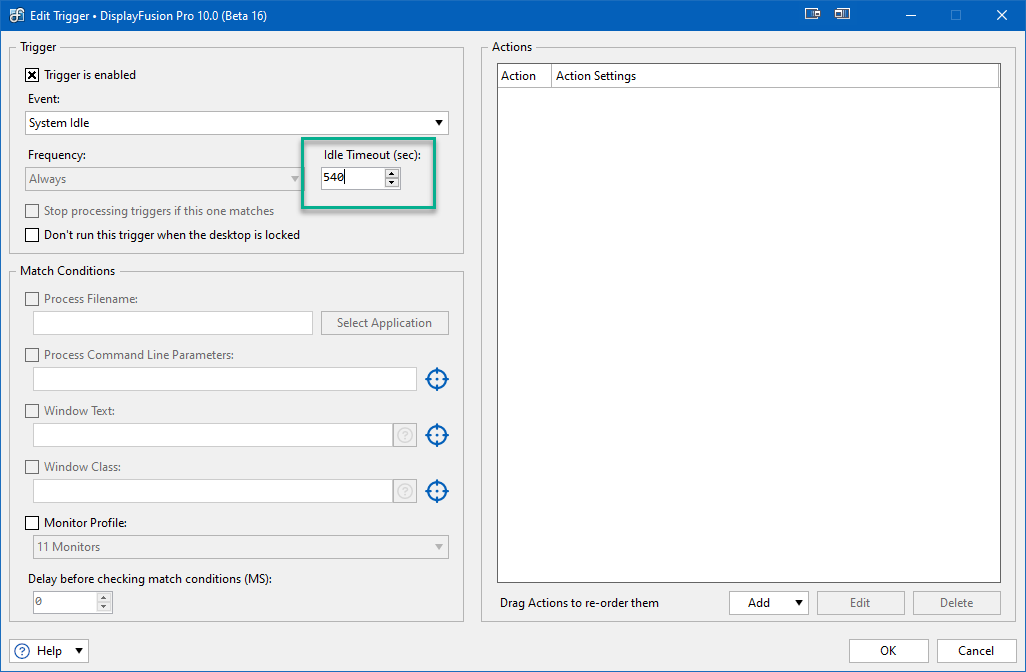Close the Edit Trigger window
The height and width of the screenshot is (672, 1026).
tap(1002, 15)
